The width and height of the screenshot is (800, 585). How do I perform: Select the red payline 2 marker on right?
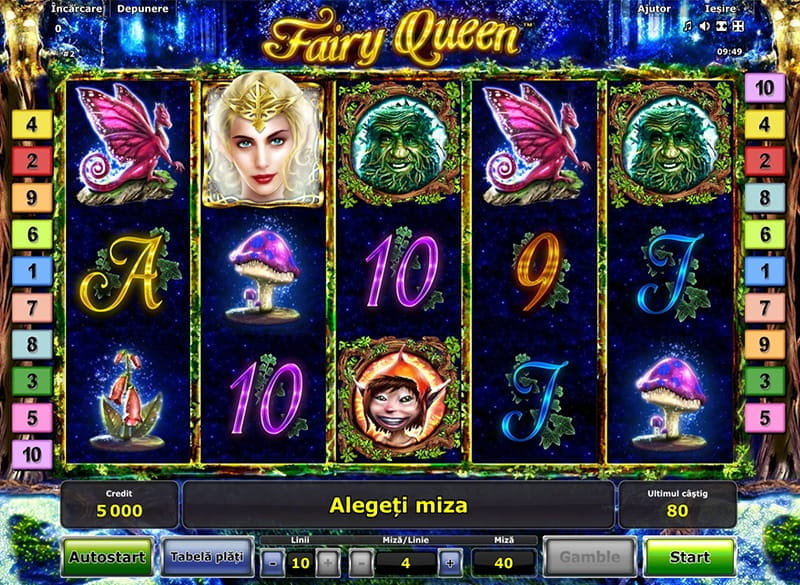point(764,161)
